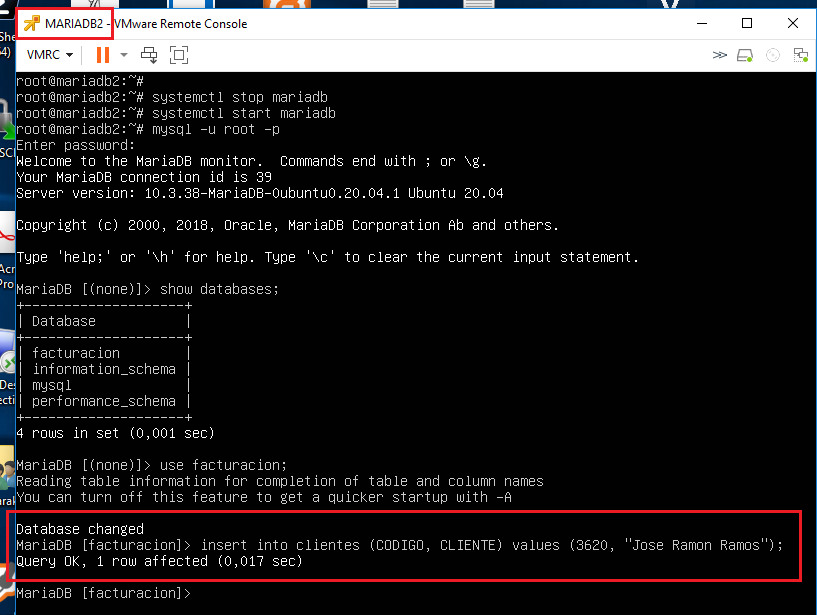The height and width of the screenshot is (615, 817).
Task: Close the VMware Remote Console window
Action: coord(792,23)
